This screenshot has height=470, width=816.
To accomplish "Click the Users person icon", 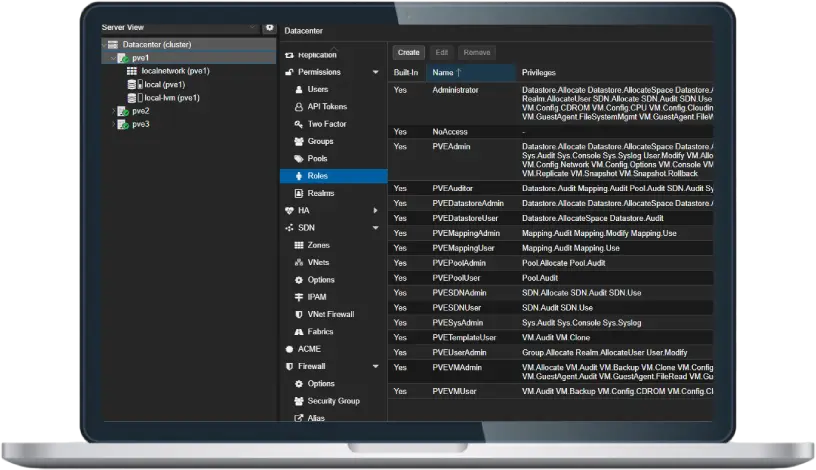I will [x=299, y=90].
